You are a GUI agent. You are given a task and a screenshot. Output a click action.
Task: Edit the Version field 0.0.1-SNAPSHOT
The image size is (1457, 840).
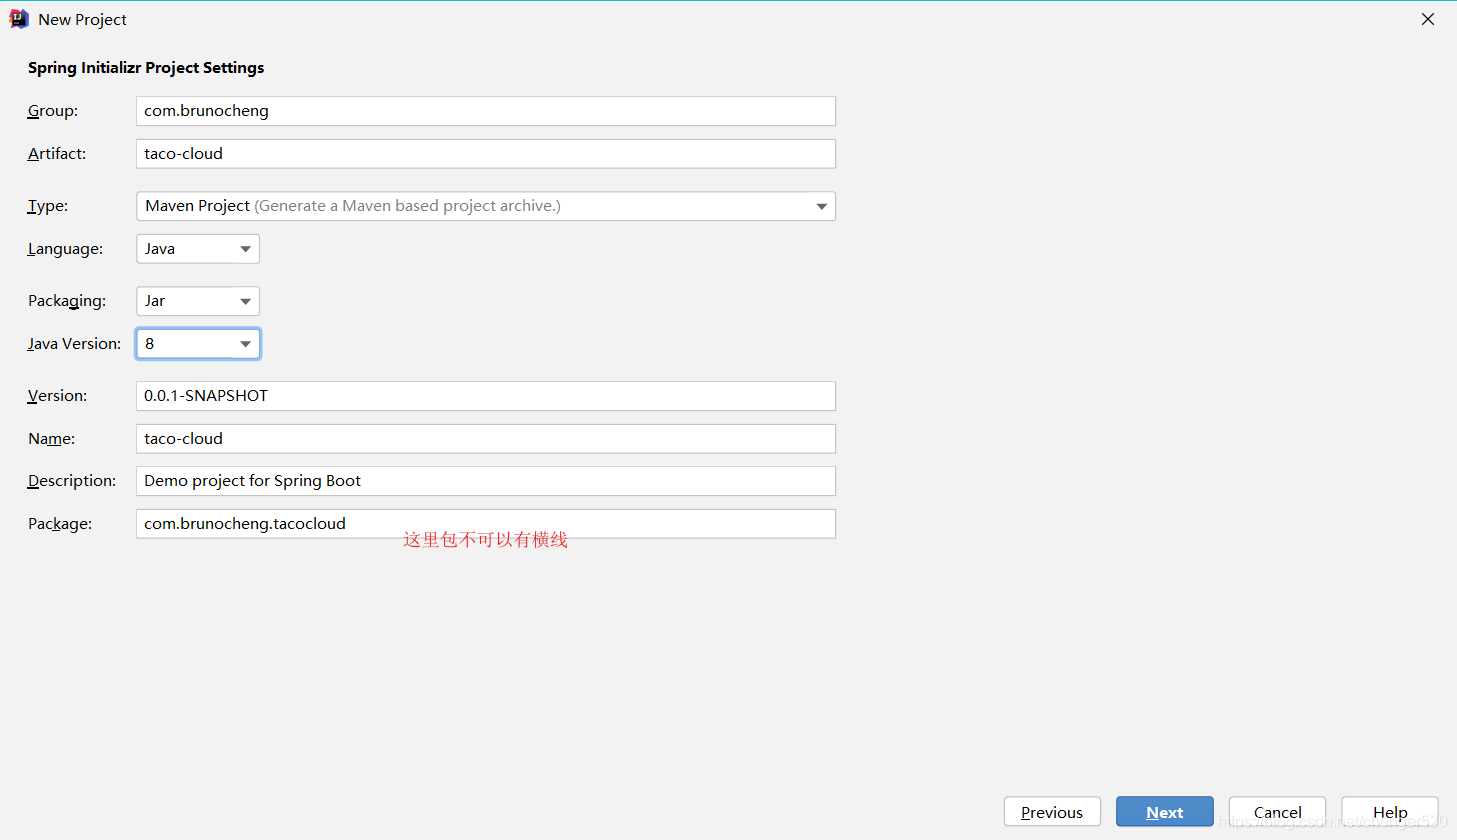point(486,396)
